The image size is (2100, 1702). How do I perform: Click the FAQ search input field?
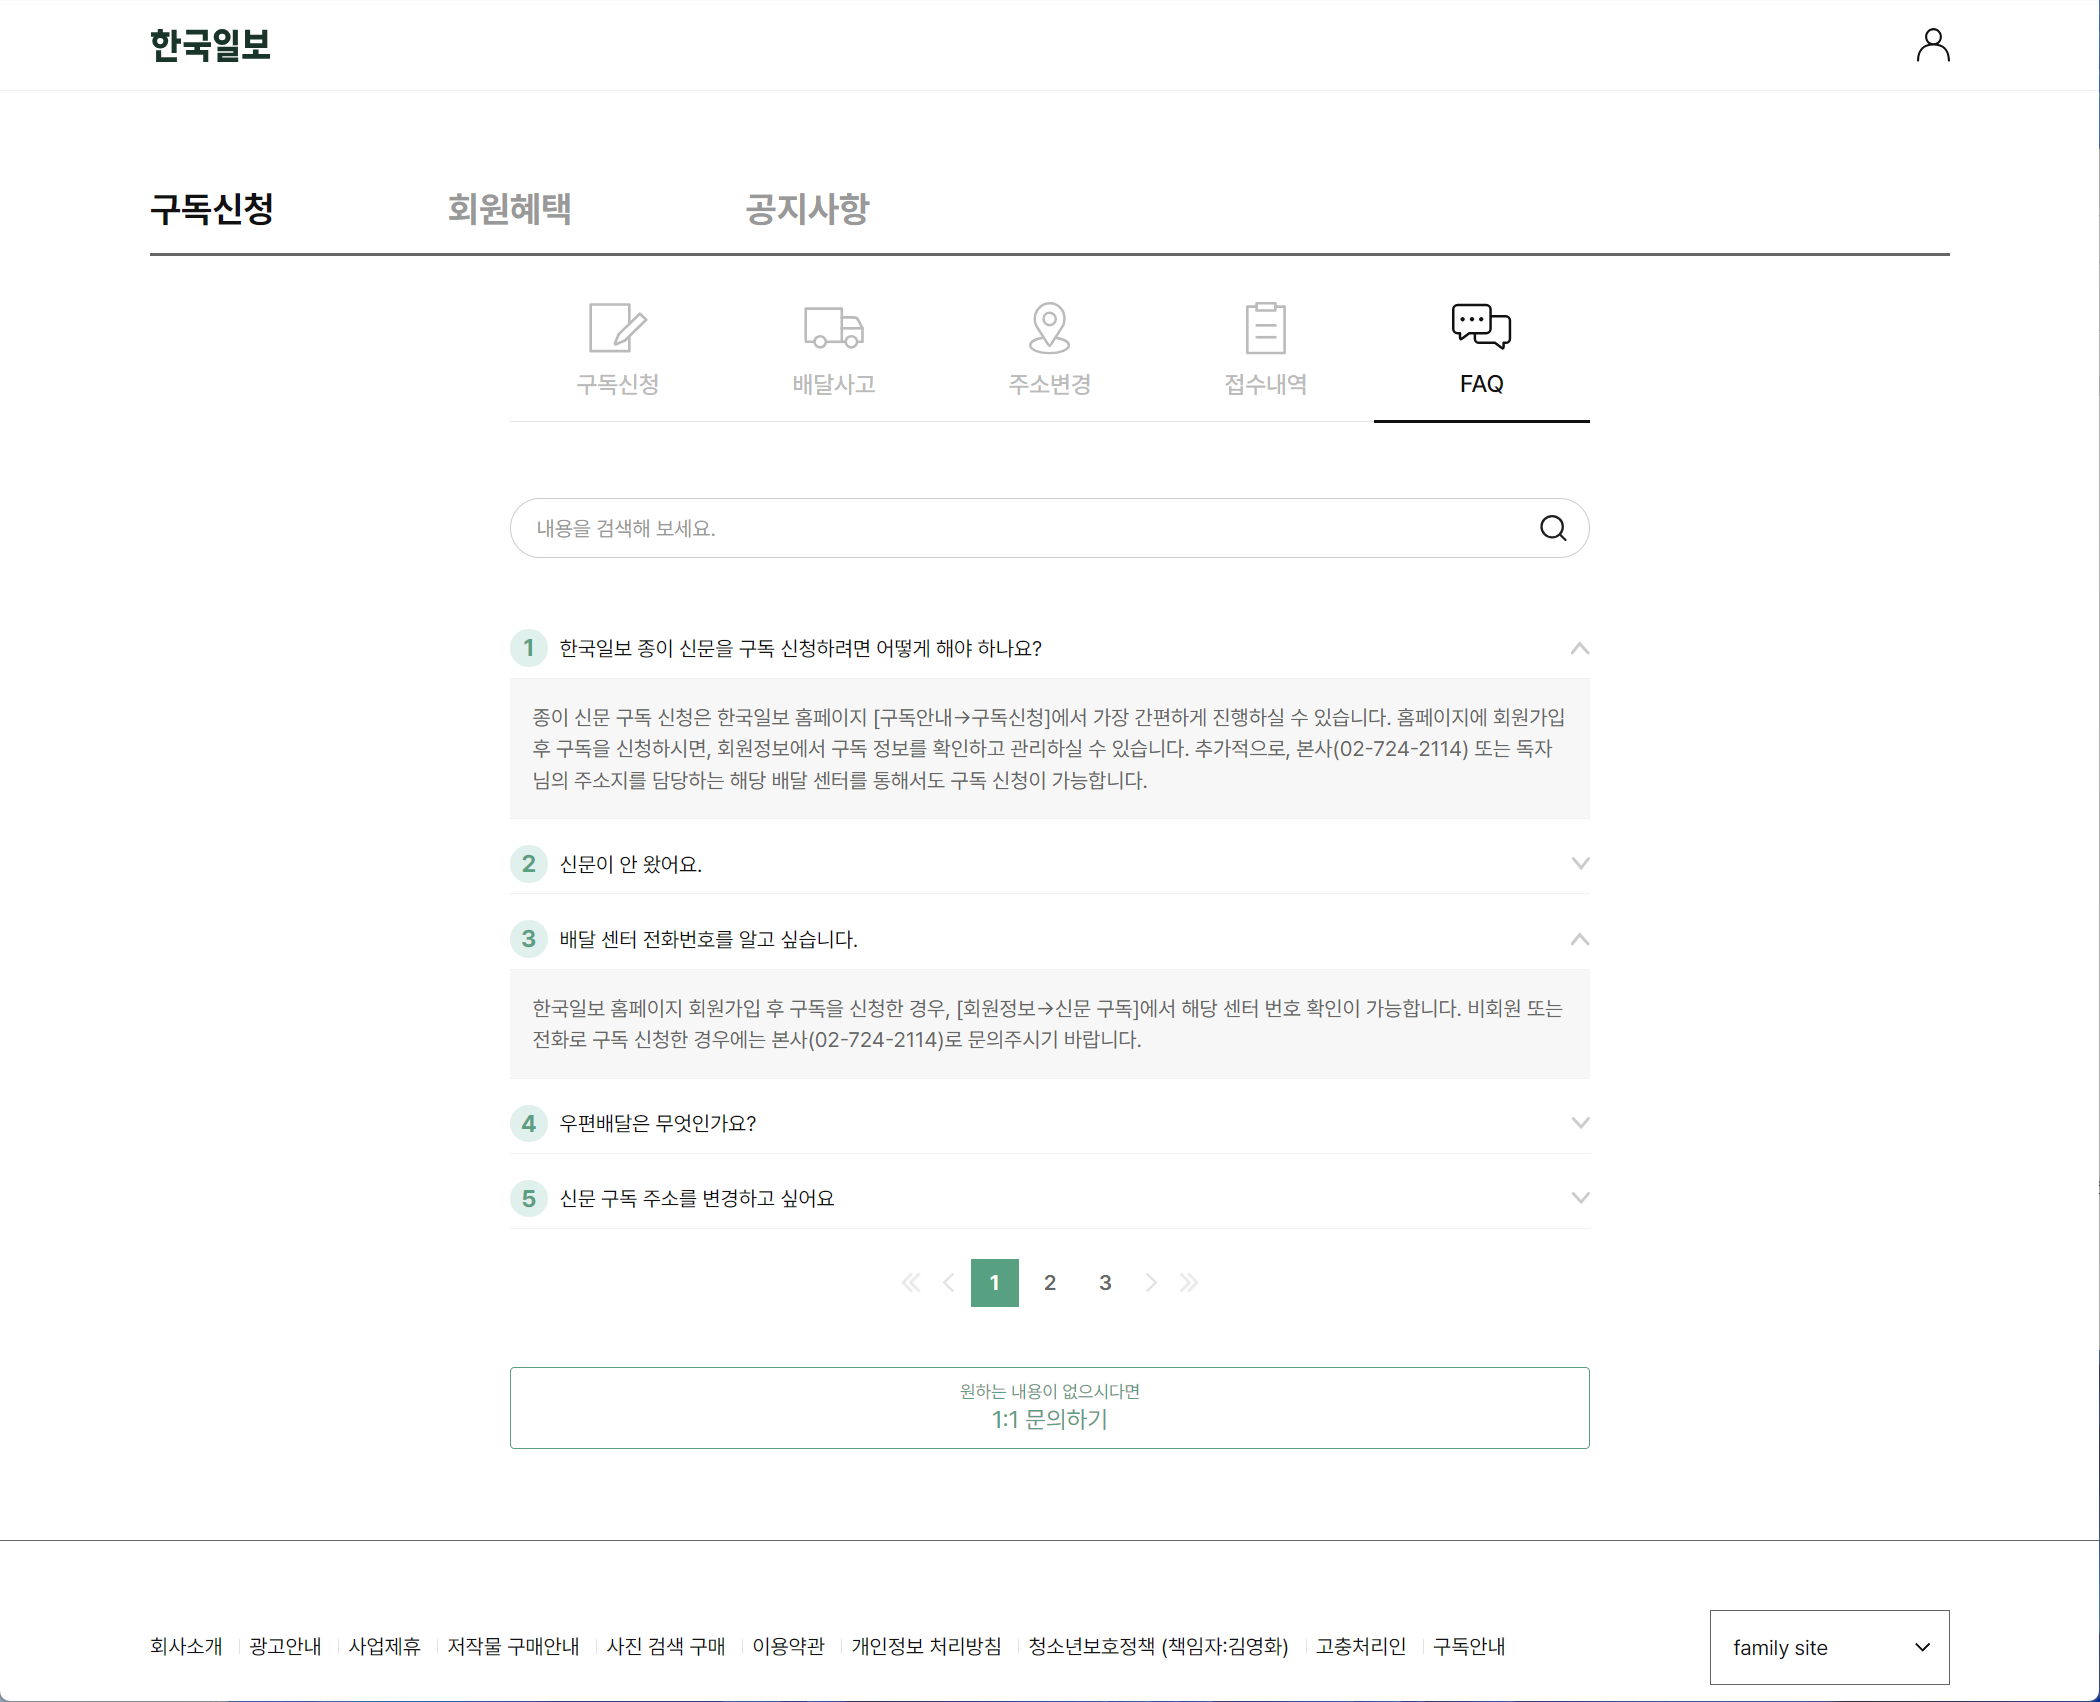click(x=1000, y=528)
